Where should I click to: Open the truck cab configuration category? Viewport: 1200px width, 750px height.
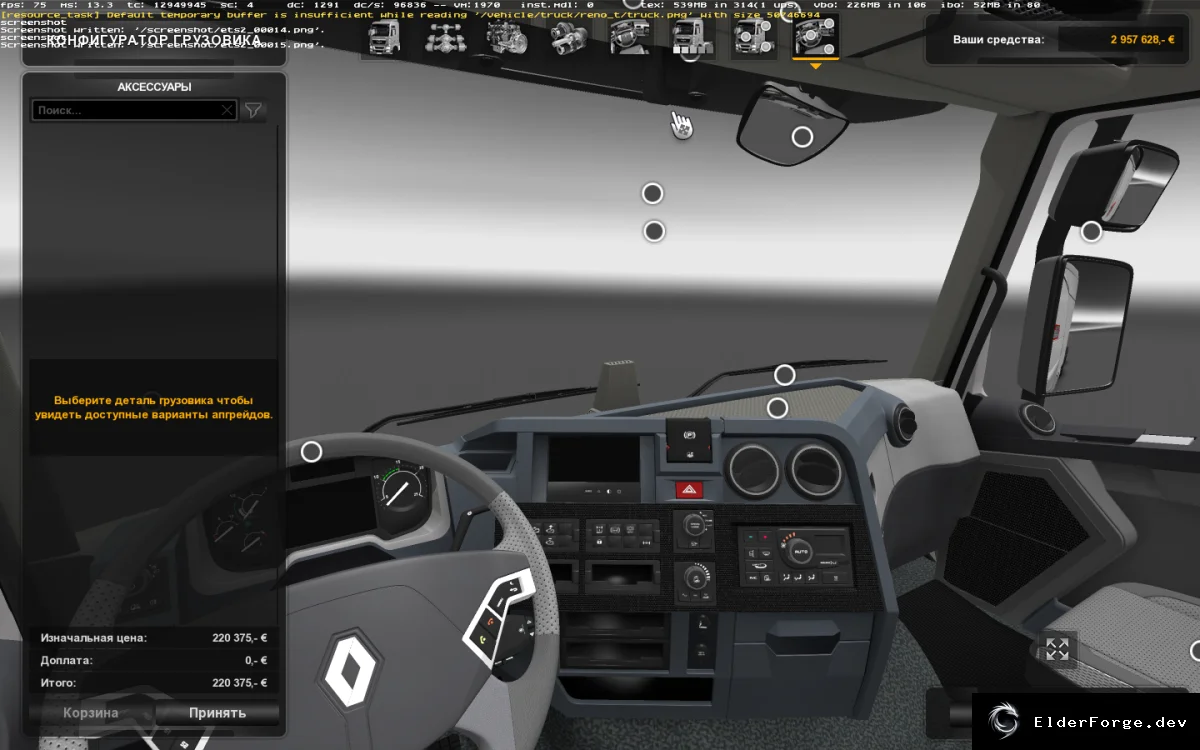384,37
